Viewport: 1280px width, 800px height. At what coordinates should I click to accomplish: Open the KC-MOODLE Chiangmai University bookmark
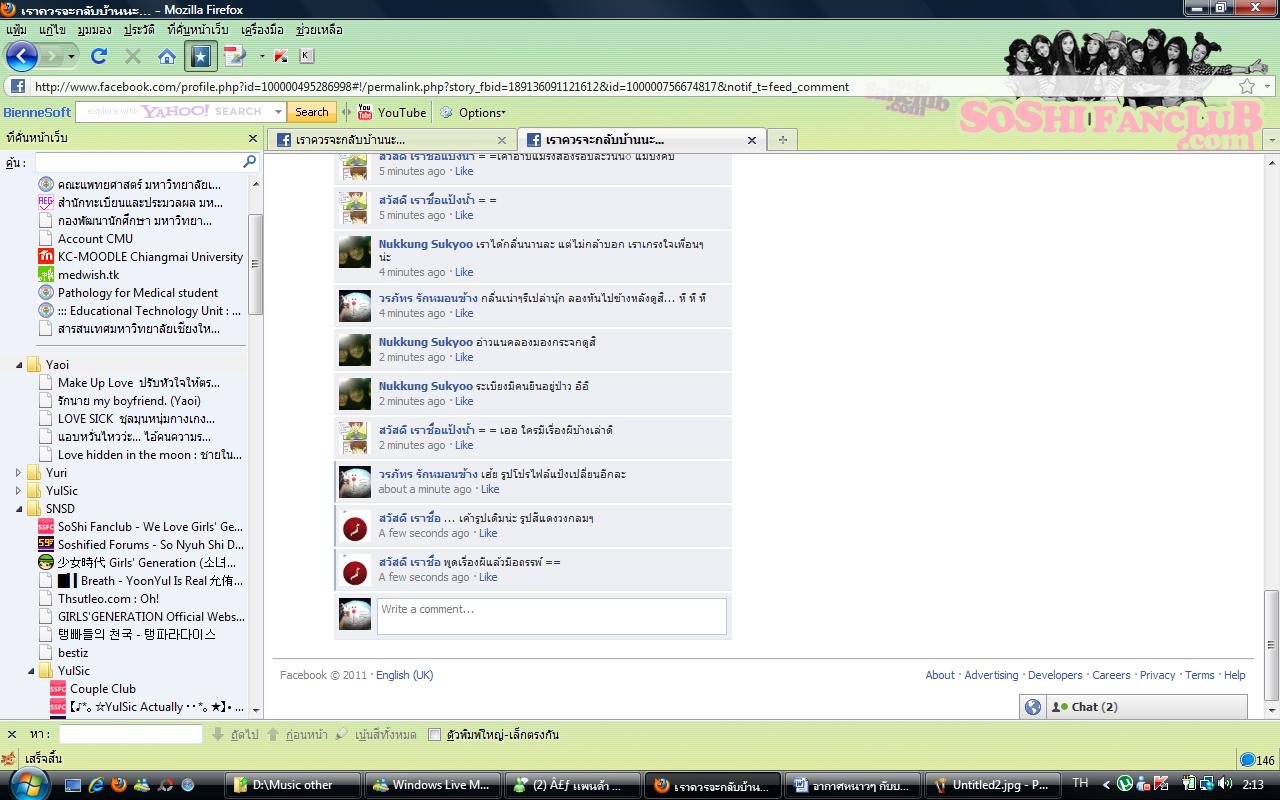pos(141,256)
